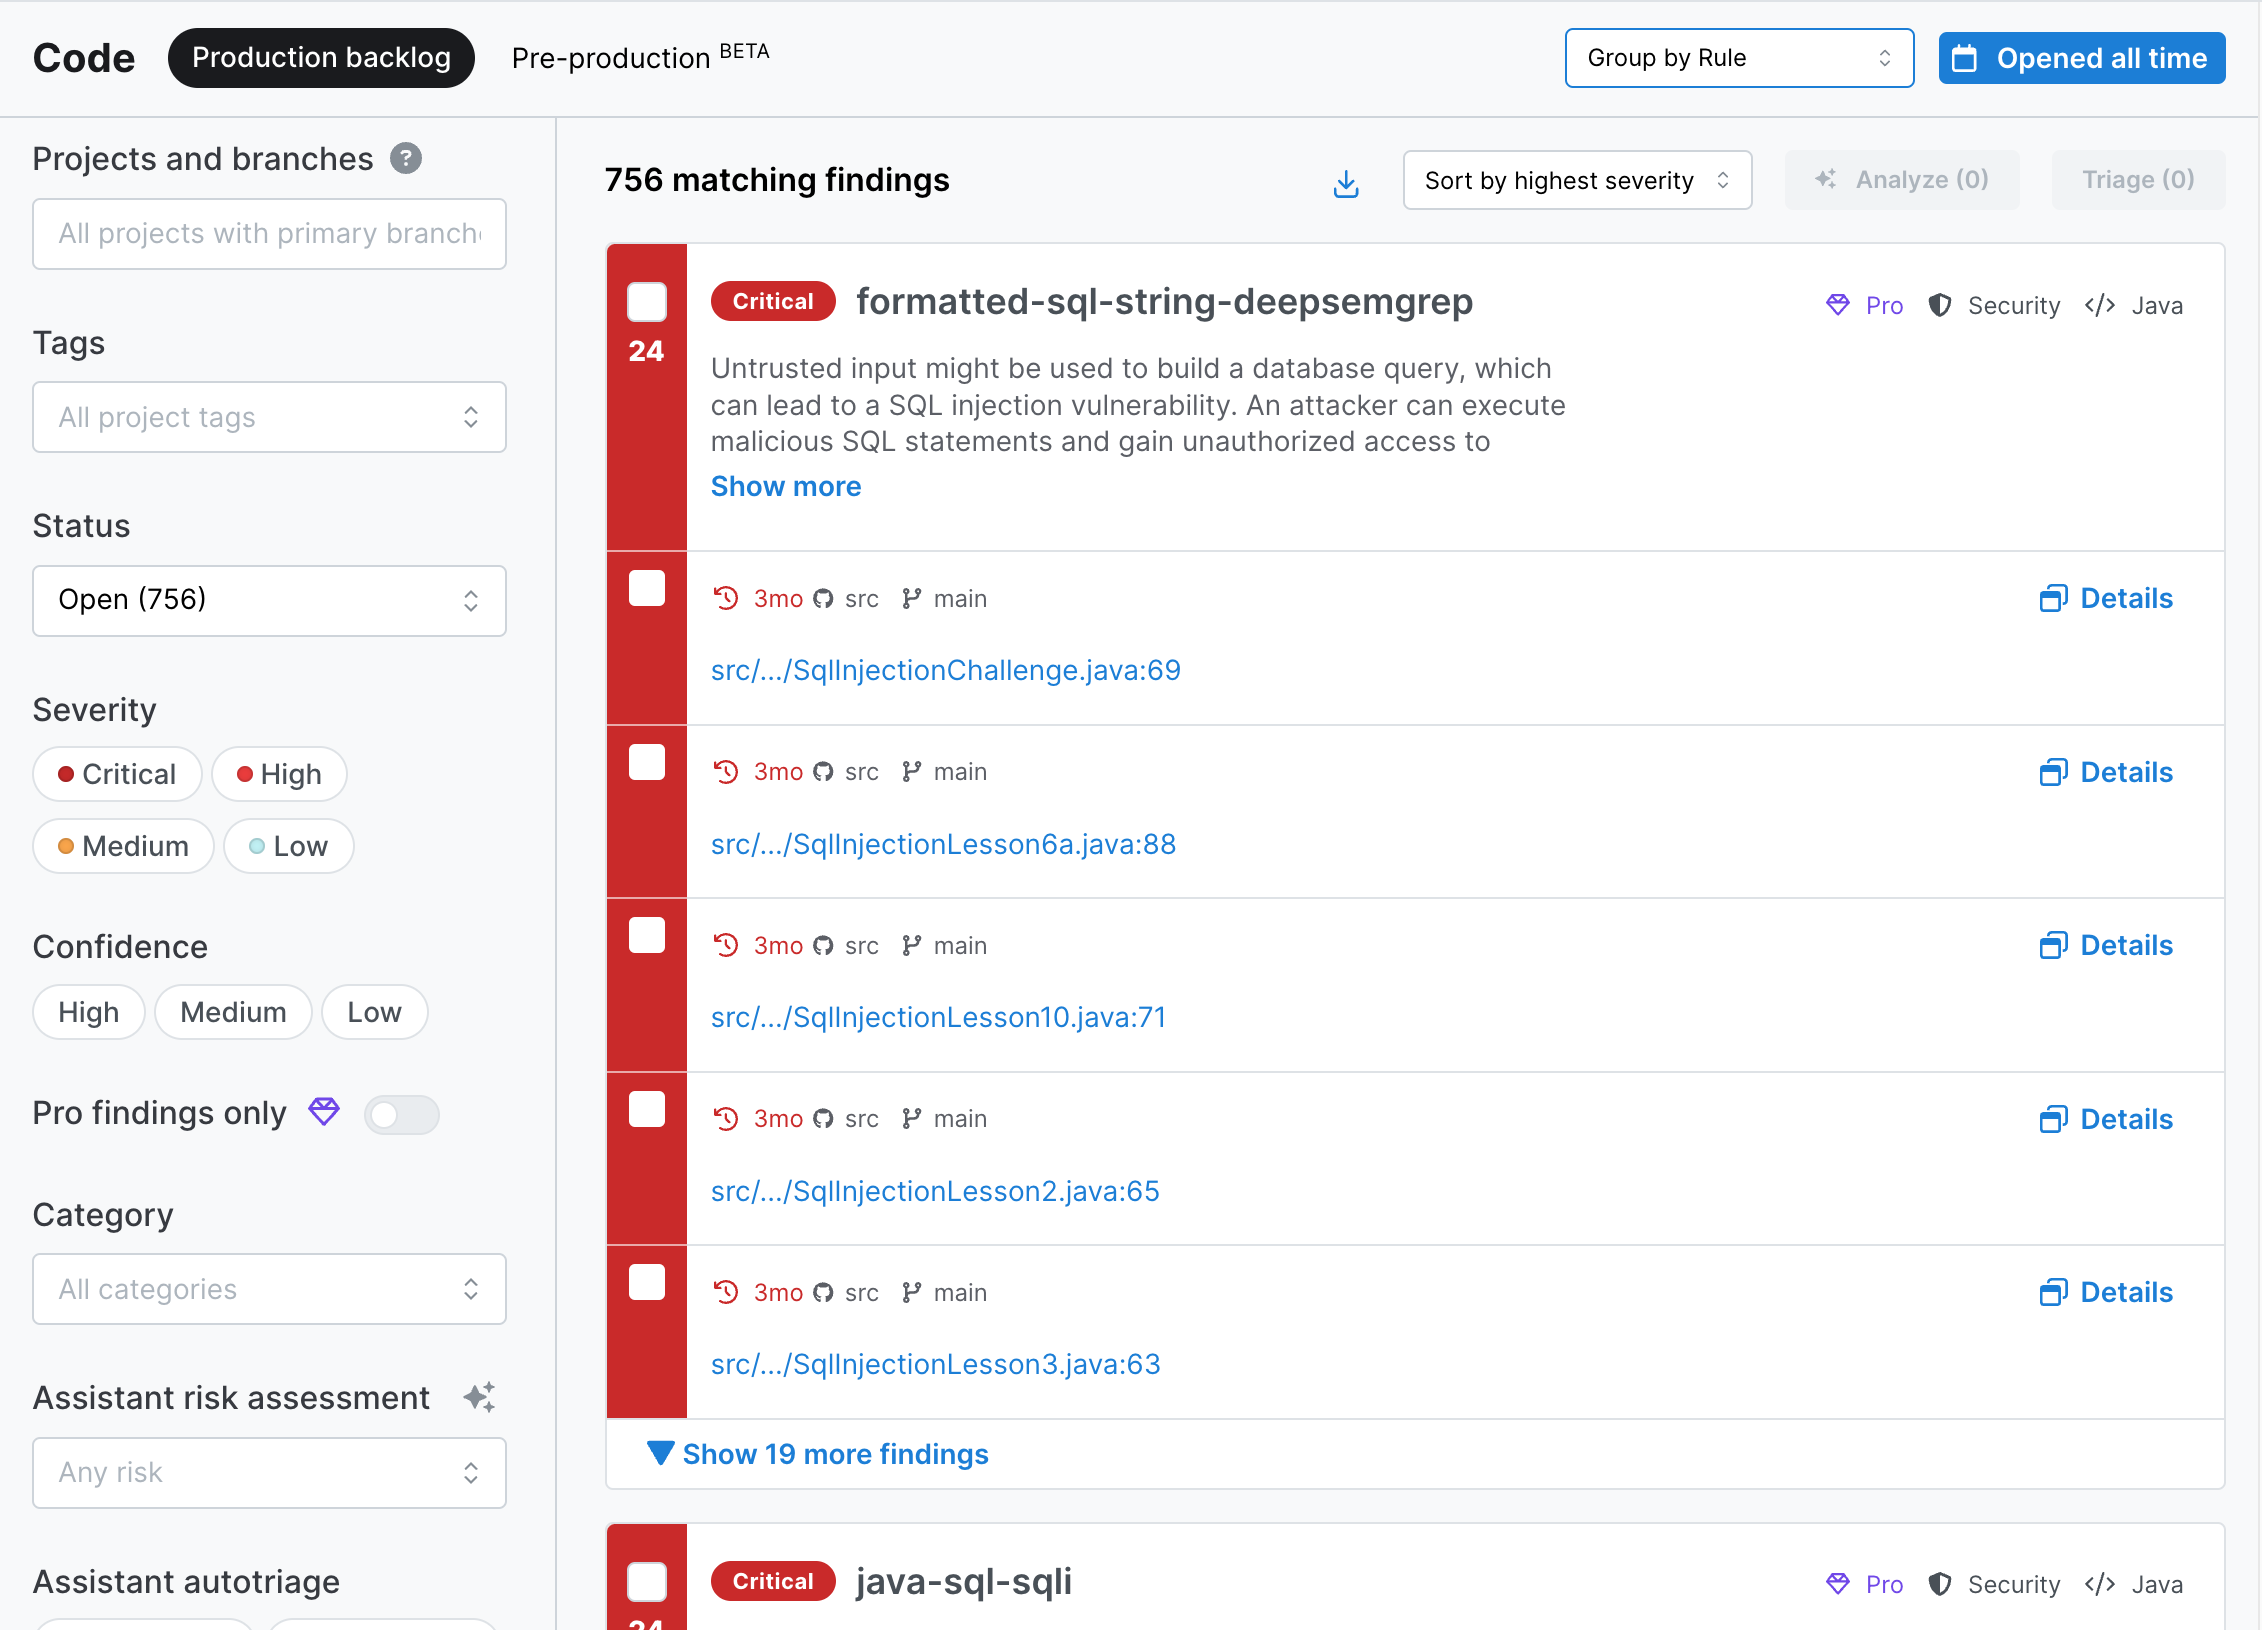
Task: Click the Projects and branches search field
Action: pyautogui.click(x=269, y=230)
